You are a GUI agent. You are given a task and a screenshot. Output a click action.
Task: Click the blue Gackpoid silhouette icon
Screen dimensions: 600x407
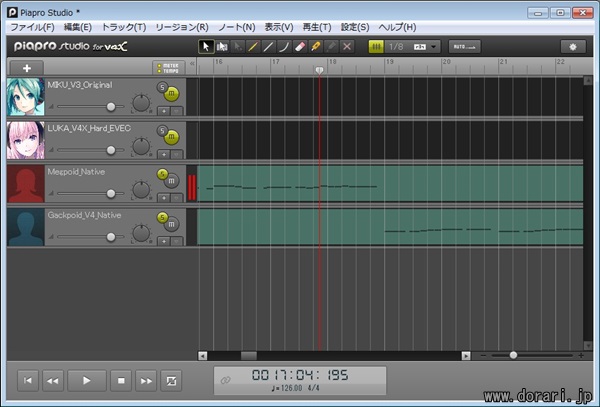26,227
